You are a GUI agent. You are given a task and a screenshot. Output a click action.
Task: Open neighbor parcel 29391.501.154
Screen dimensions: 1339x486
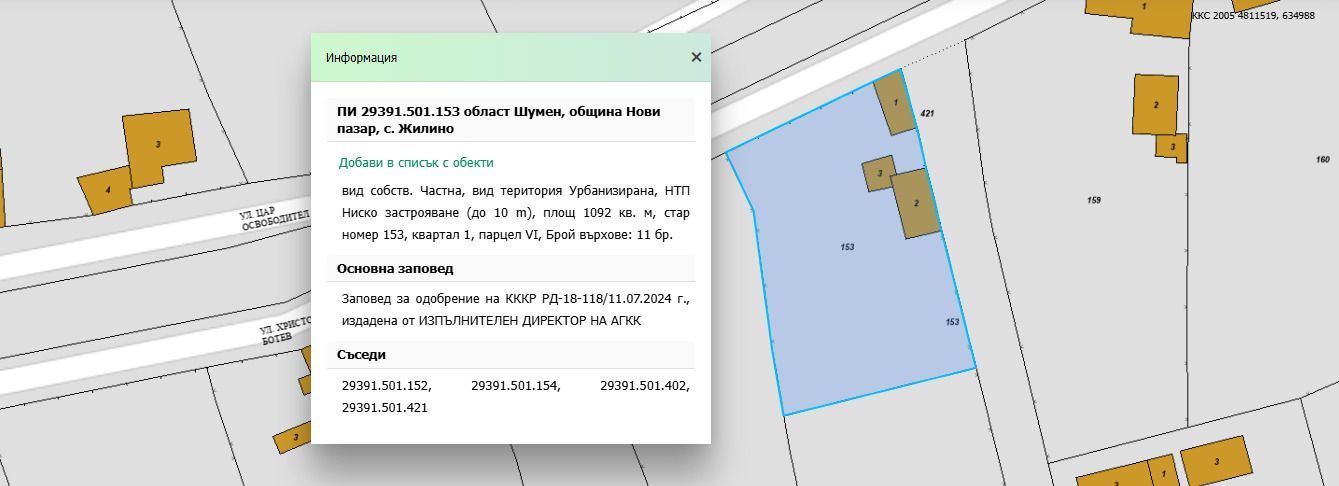[515, 385]
